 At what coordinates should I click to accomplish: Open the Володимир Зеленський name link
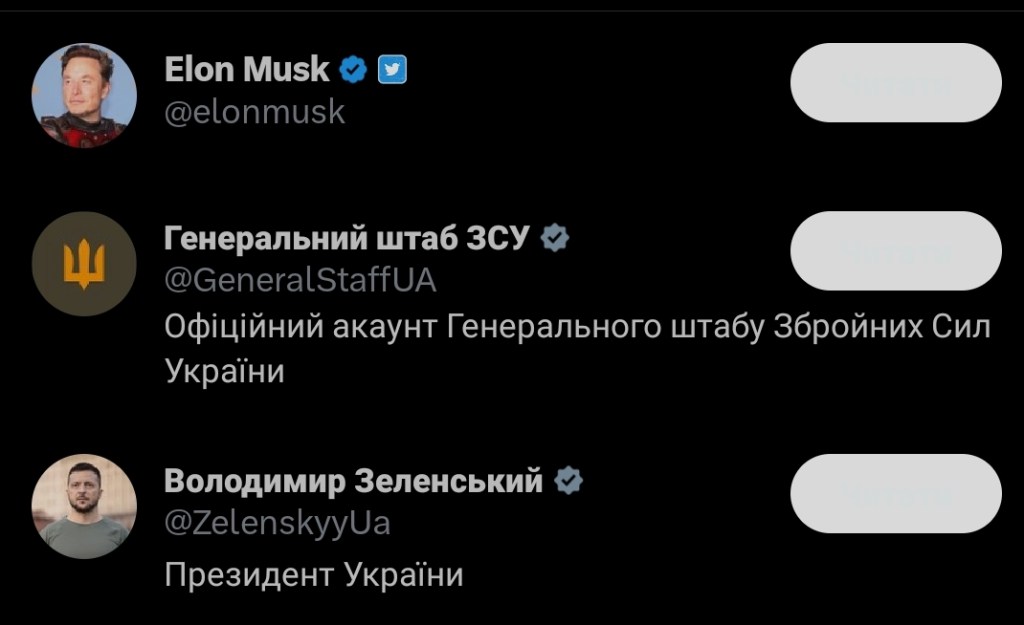point(353,481)
